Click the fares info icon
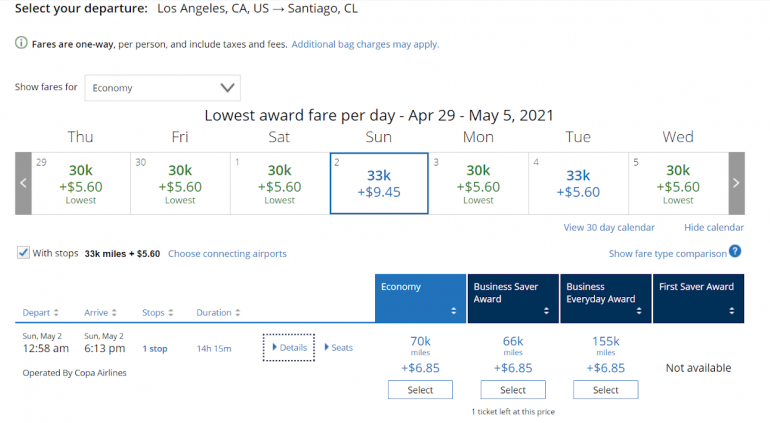Image resolution: width=770 pixels, height=423 pixels. click(x=21, y=44)
